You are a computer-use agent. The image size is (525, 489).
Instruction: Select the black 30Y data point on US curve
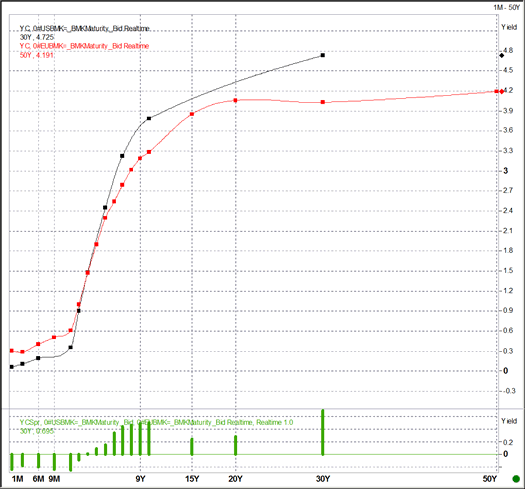click(x=323, y=55)
